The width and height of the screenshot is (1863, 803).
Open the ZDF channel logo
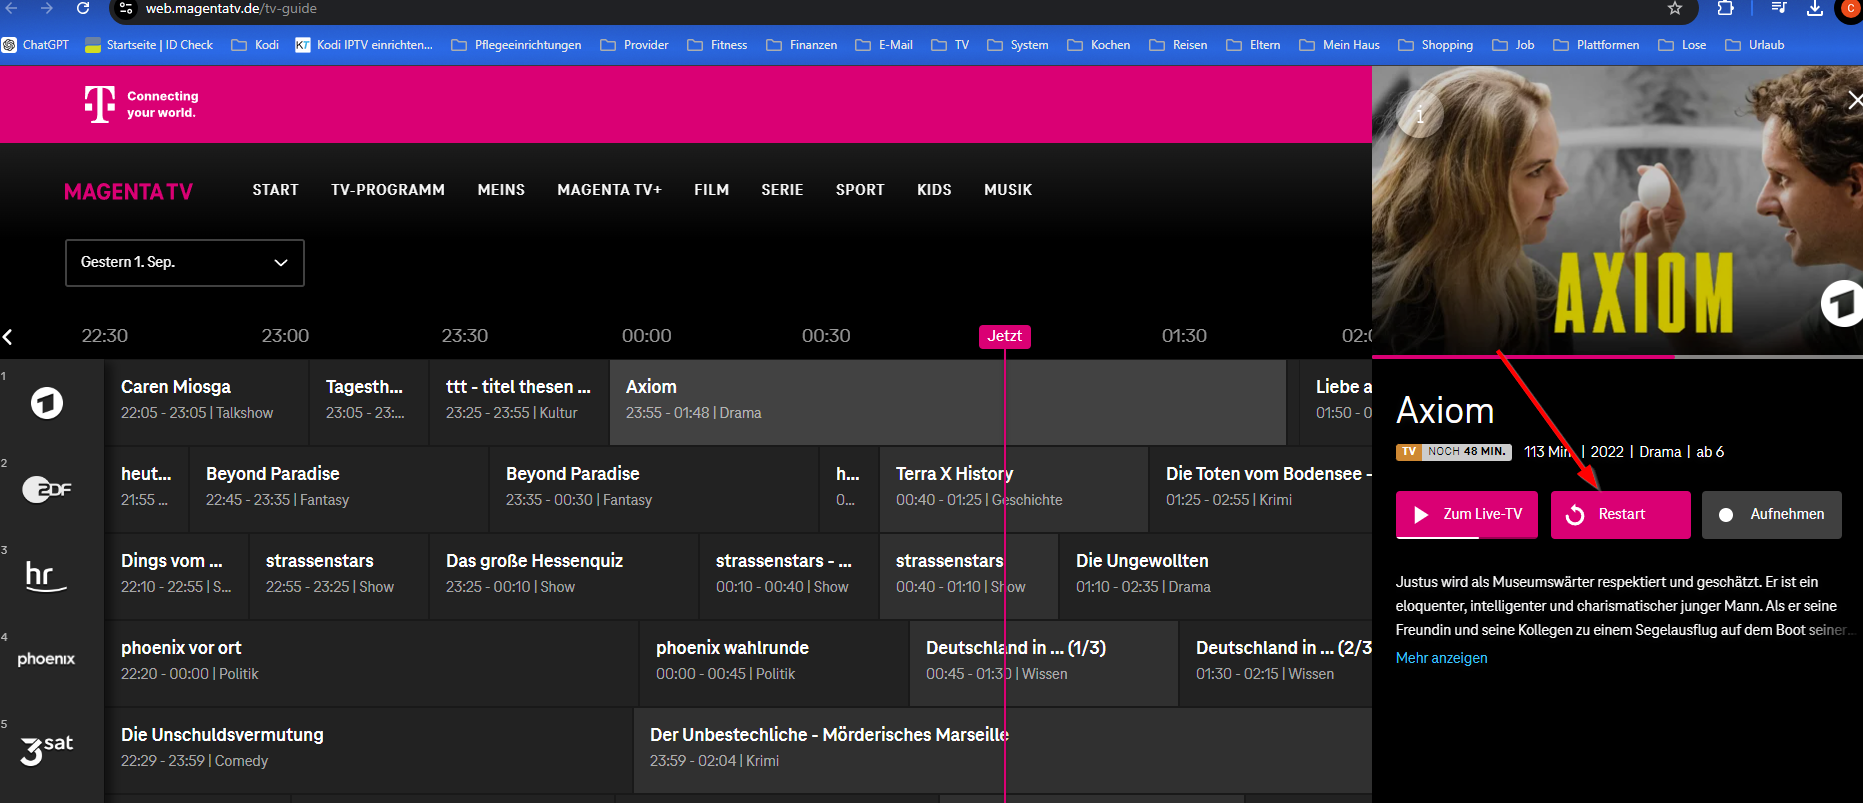tap(47, 489)
